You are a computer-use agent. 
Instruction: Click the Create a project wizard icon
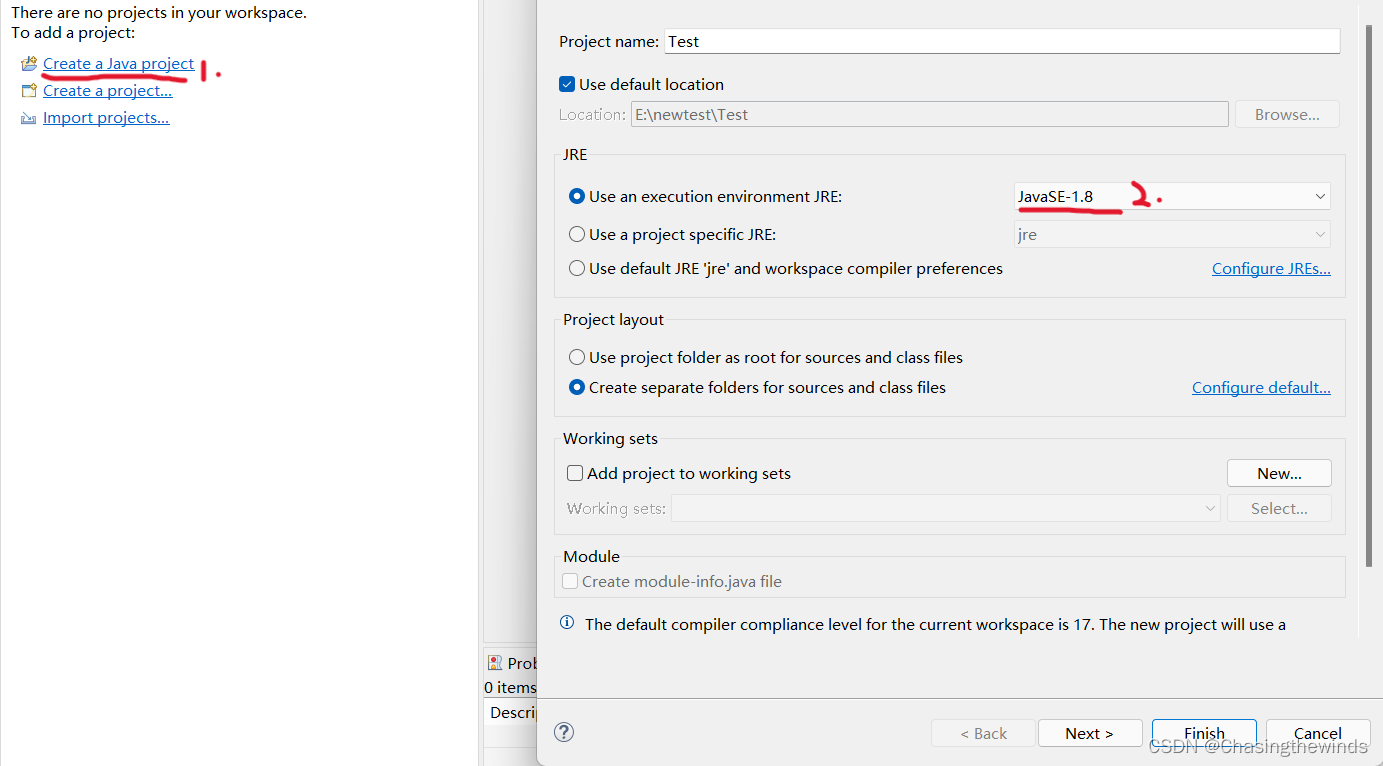[29, 91]
